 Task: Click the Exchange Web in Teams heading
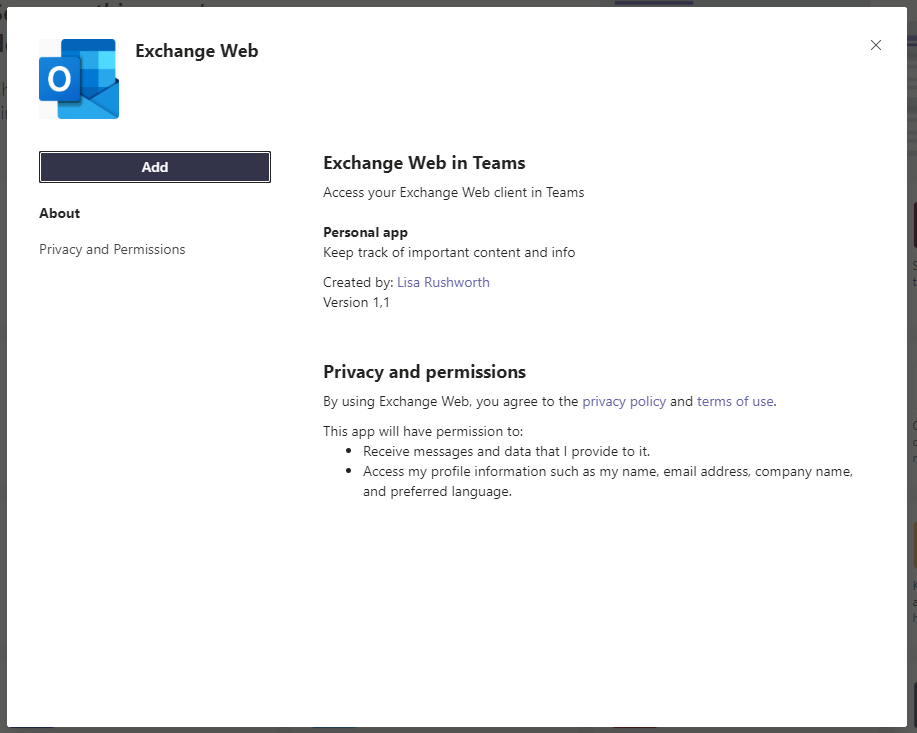point(424,163)
